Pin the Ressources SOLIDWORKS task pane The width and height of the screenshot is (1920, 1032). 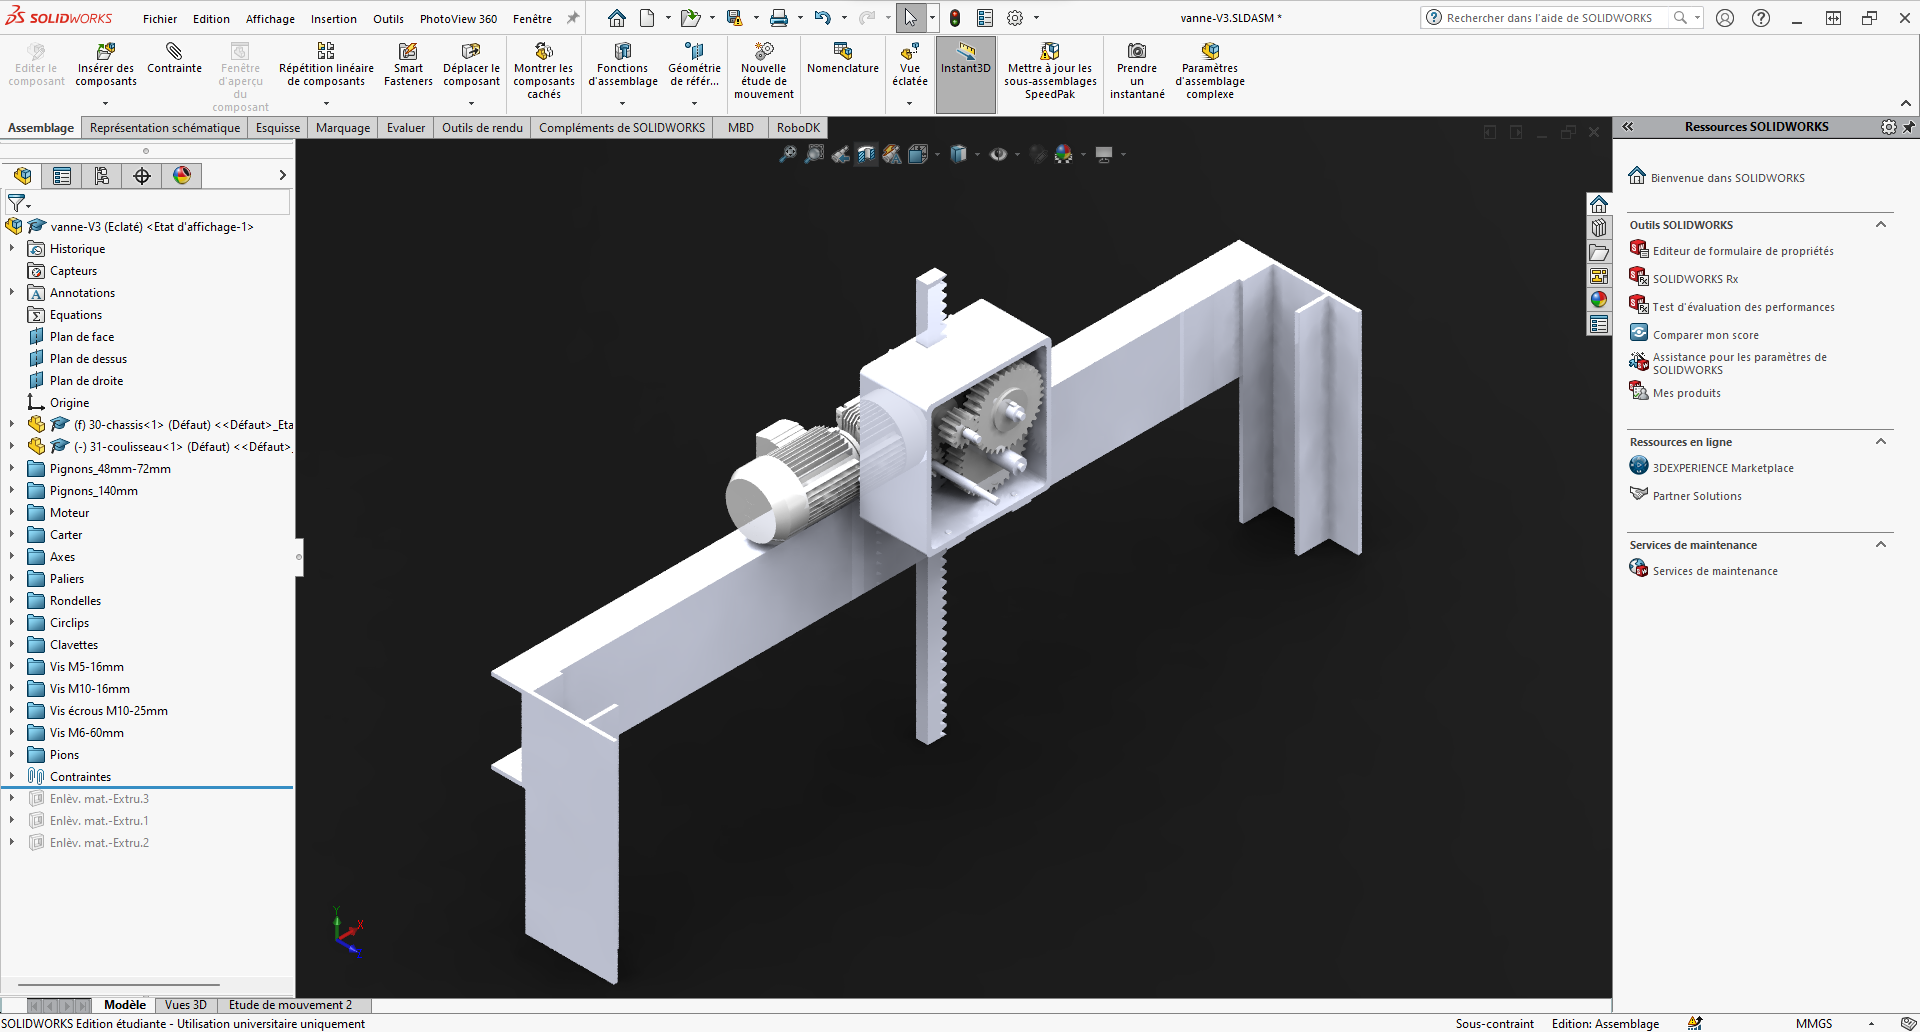click(1908, 127)
